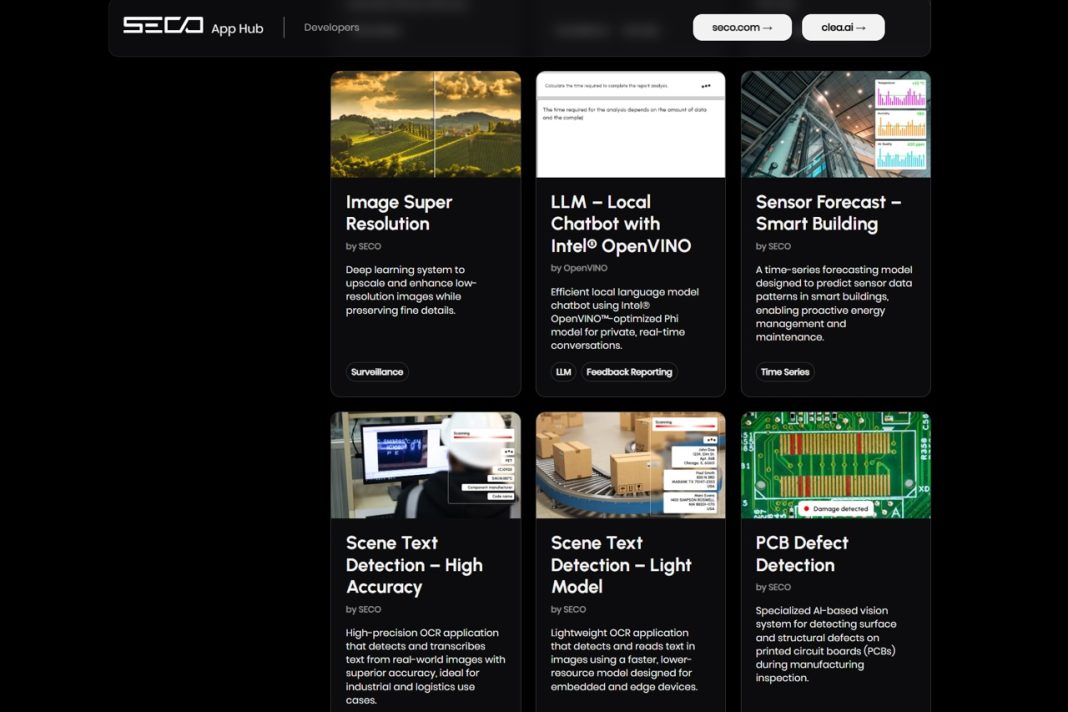Open Scene Text Detection Light Model app

pos(621,565)
